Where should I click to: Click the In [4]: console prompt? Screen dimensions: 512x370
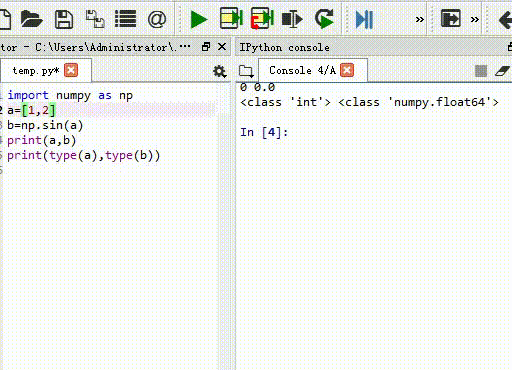click(264, 132)
